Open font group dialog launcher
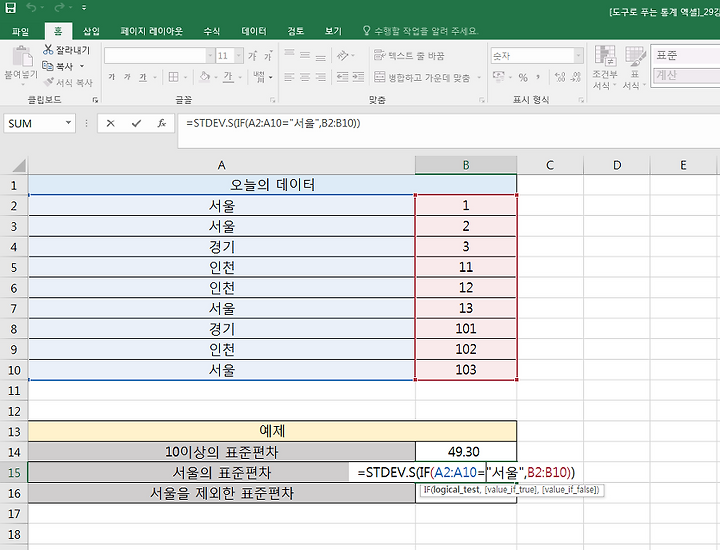Screen dimensions: 720x550 click(272, 100)
